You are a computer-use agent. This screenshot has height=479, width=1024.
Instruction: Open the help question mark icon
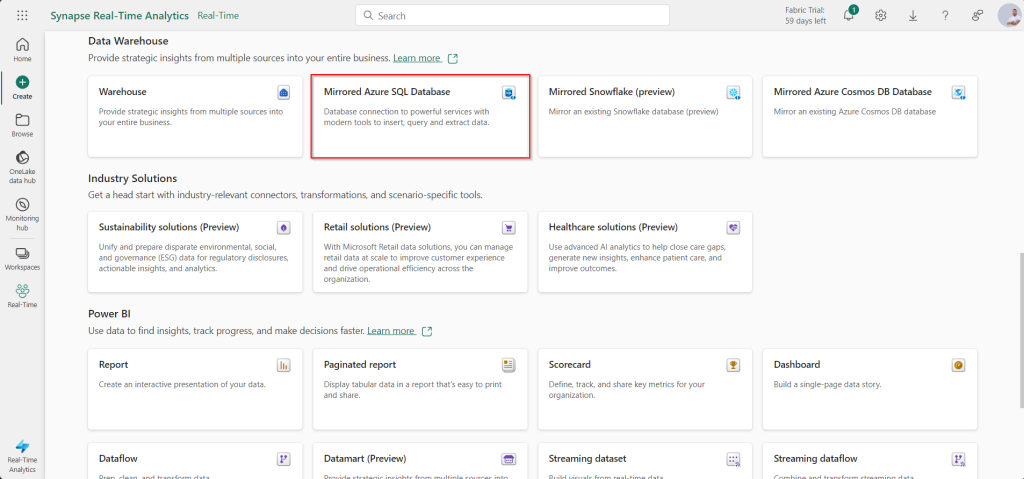point(945,15)
